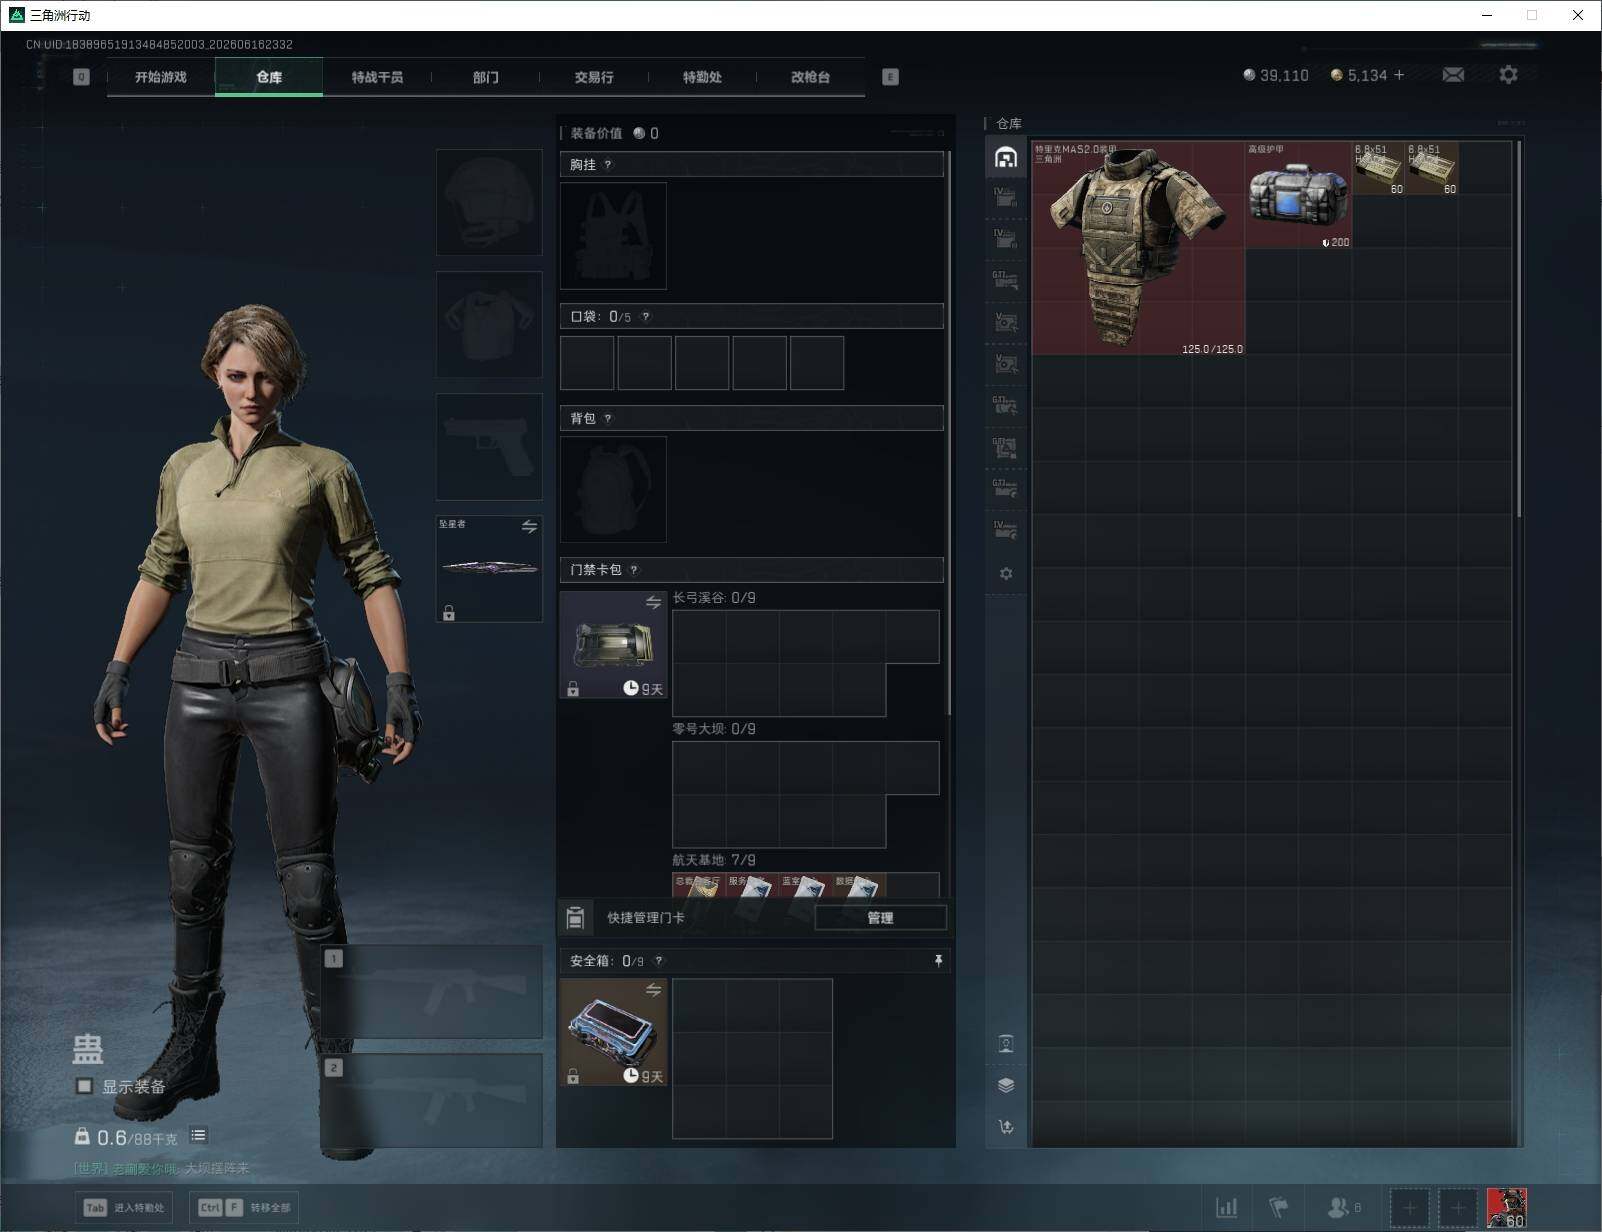Select the 高级护甲 repair kit item

[1298, 195]
